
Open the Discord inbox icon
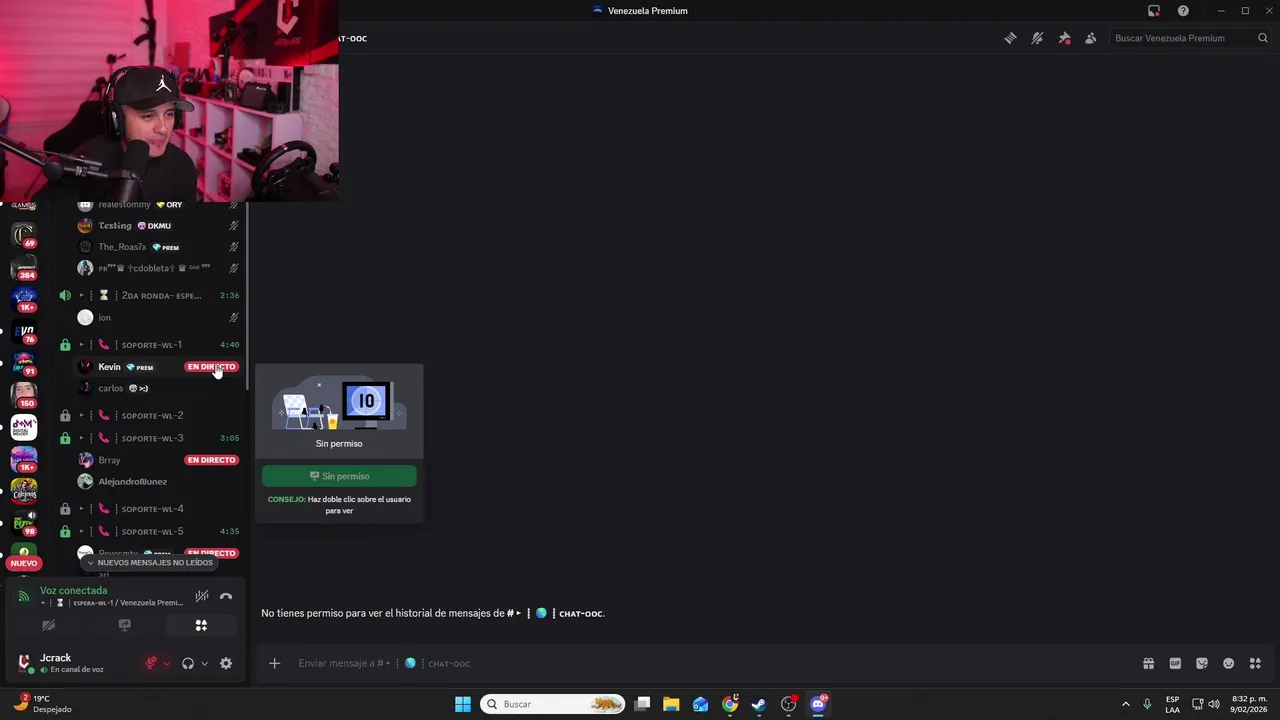click(x=1154, y=11)
